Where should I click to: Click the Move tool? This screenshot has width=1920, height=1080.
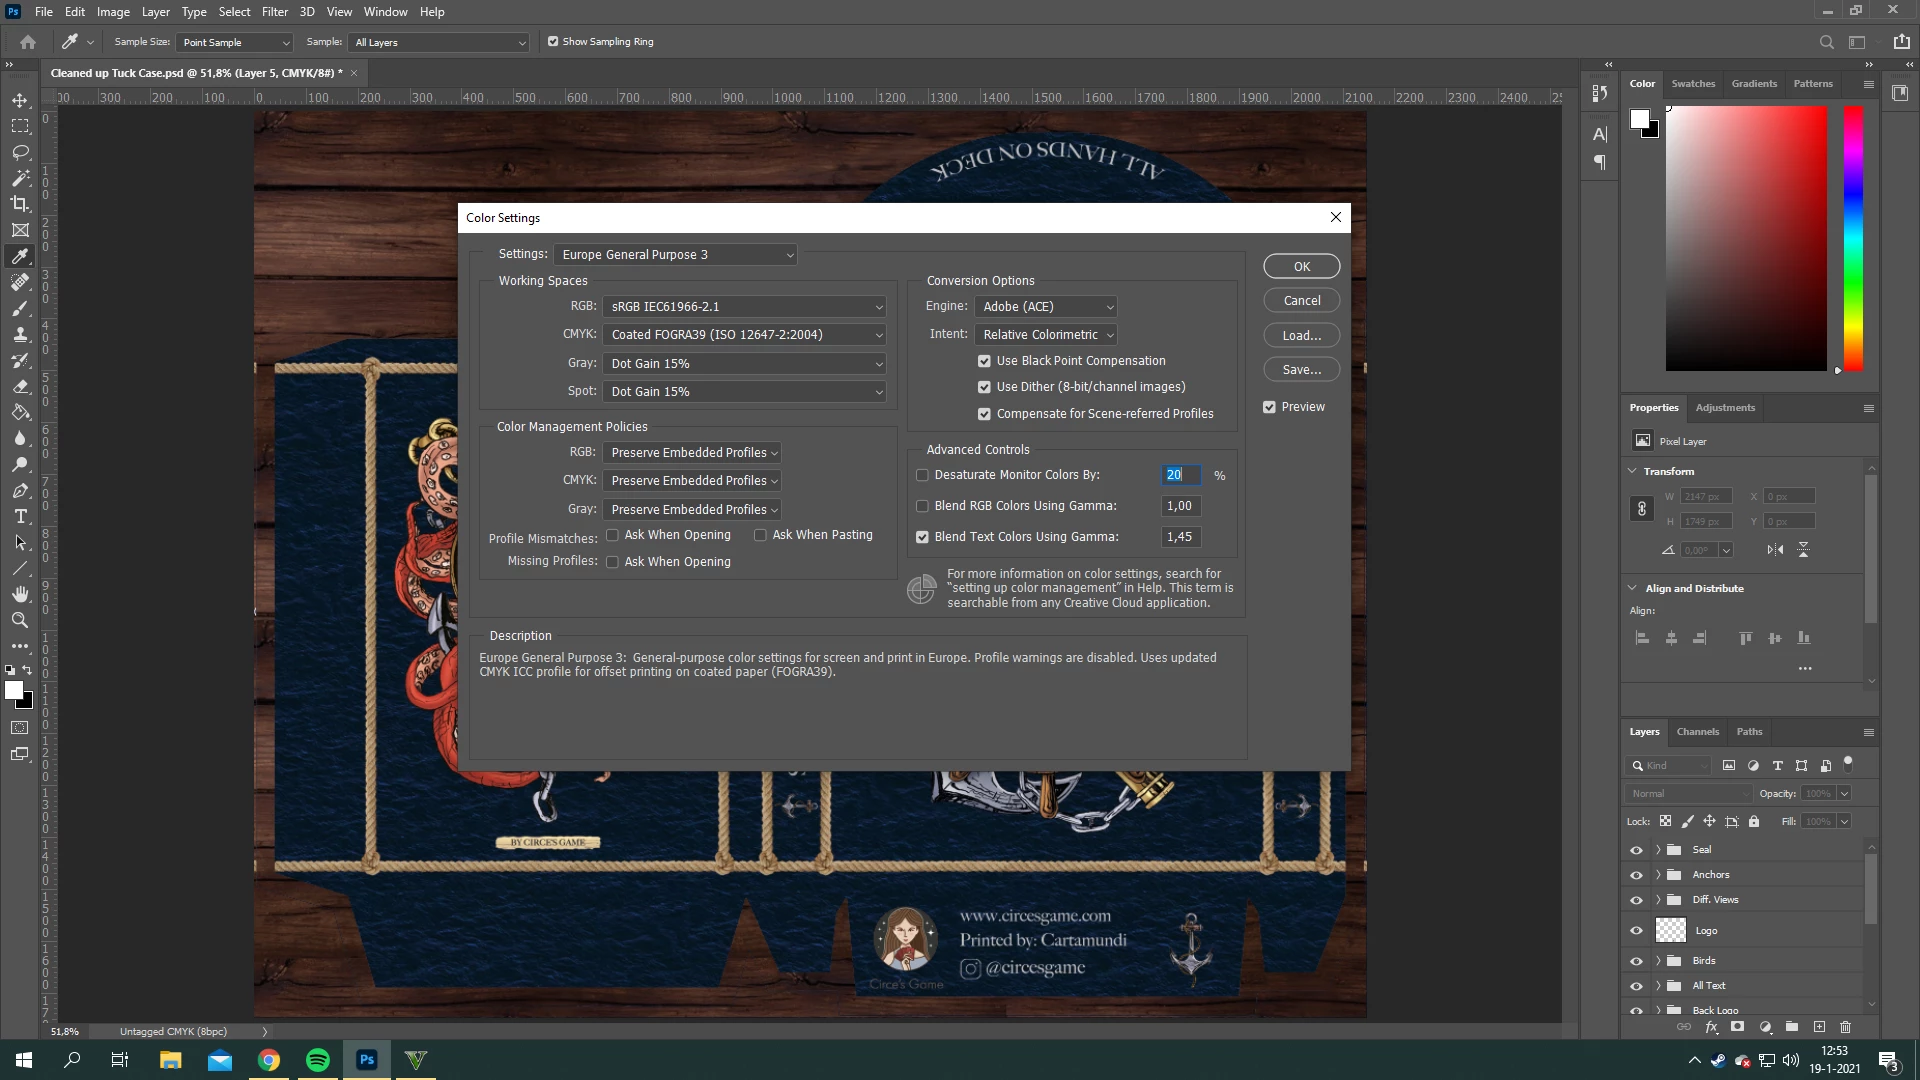[20, 100]
